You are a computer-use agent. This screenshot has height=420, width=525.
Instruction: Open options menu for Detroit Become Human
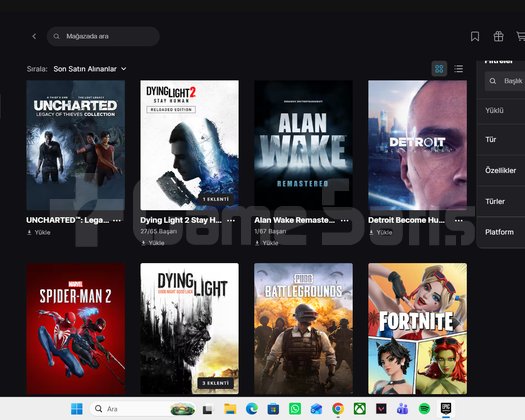pyautogui.click(x=459, y=220)
